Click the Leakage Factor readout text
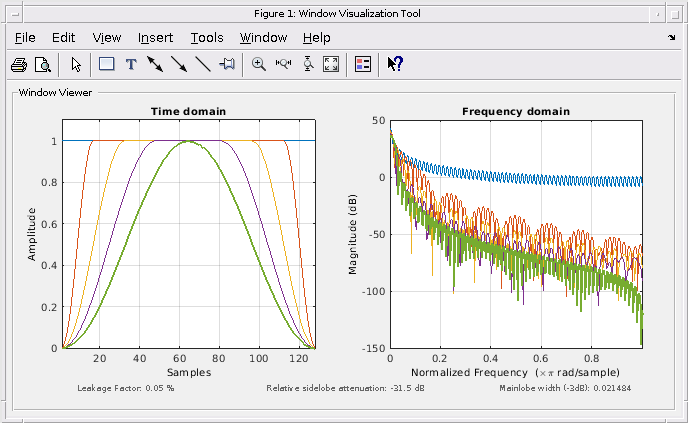688x423 pixels. (x=126, y=388)
